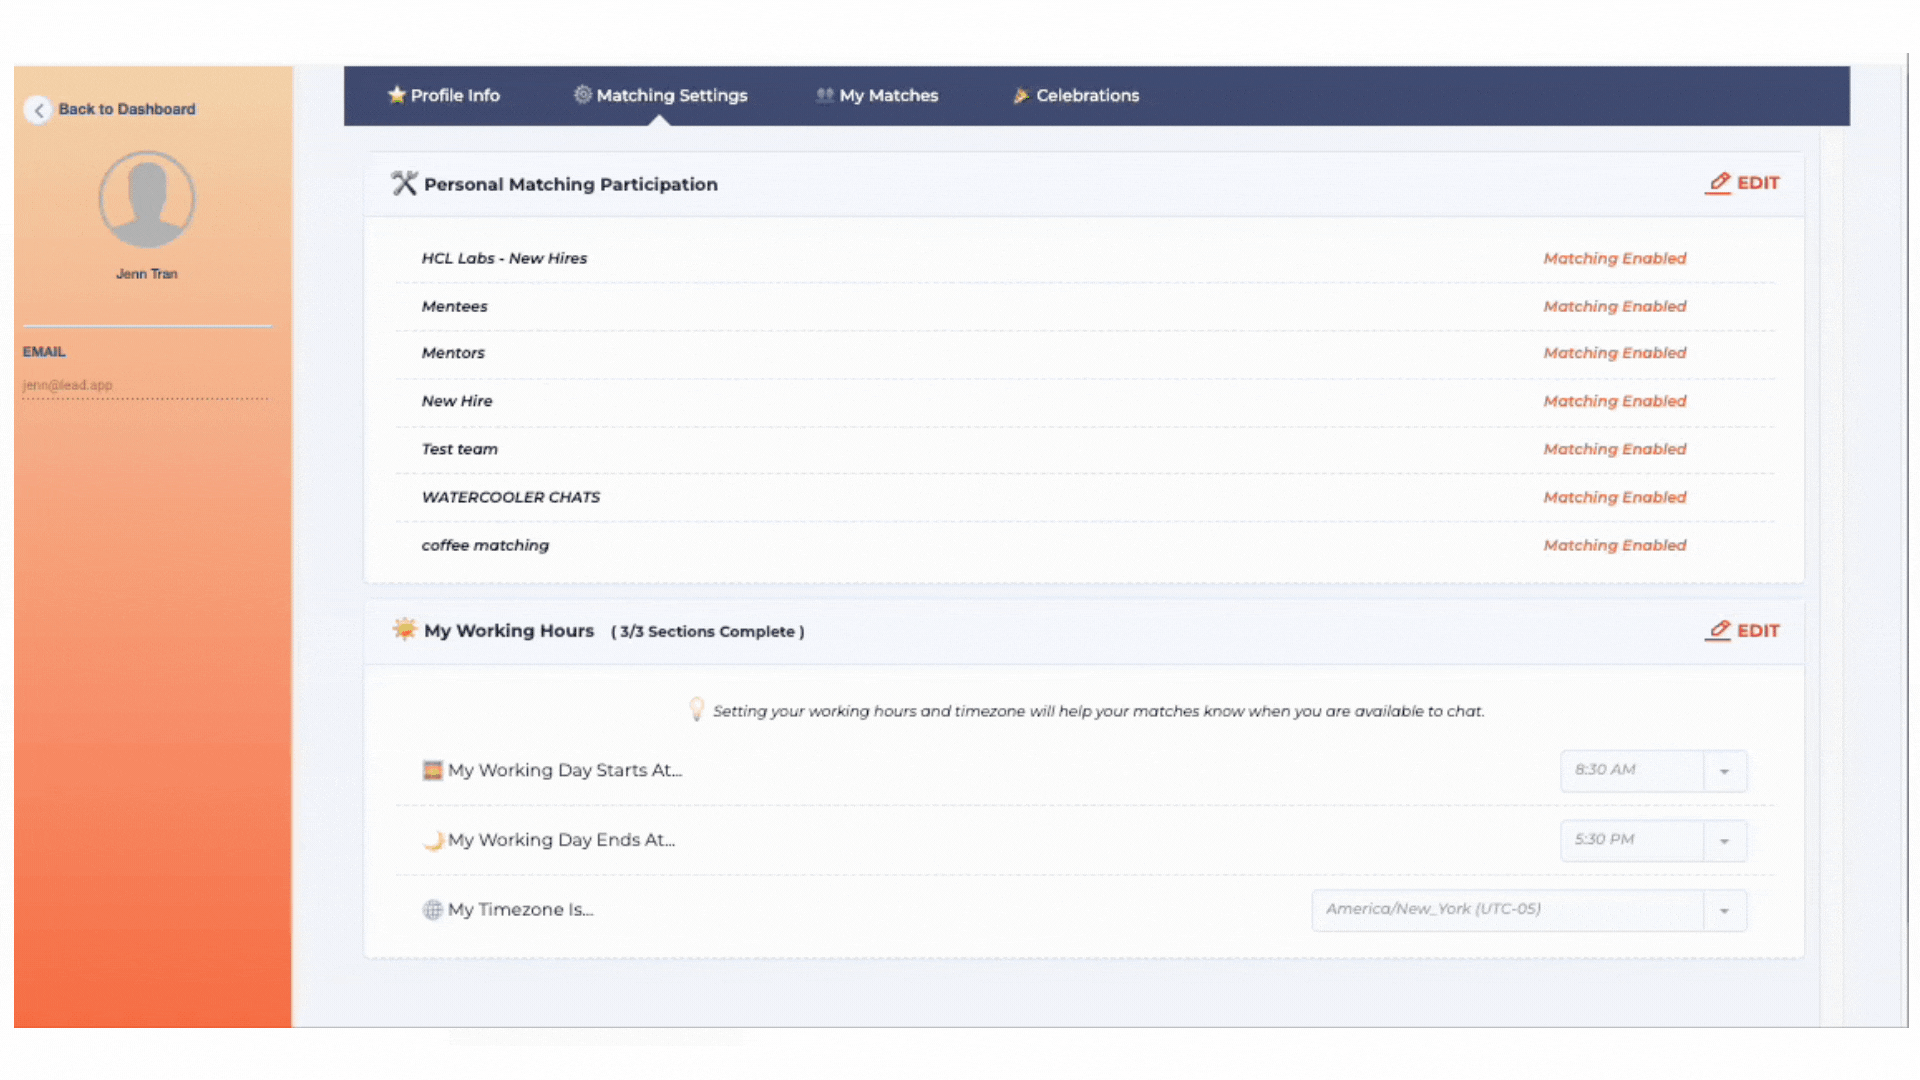Viewport: 1920px width, 1080px height.
Task: Click the gear icon for Matching Settings
Action: (x=582, y=94)
